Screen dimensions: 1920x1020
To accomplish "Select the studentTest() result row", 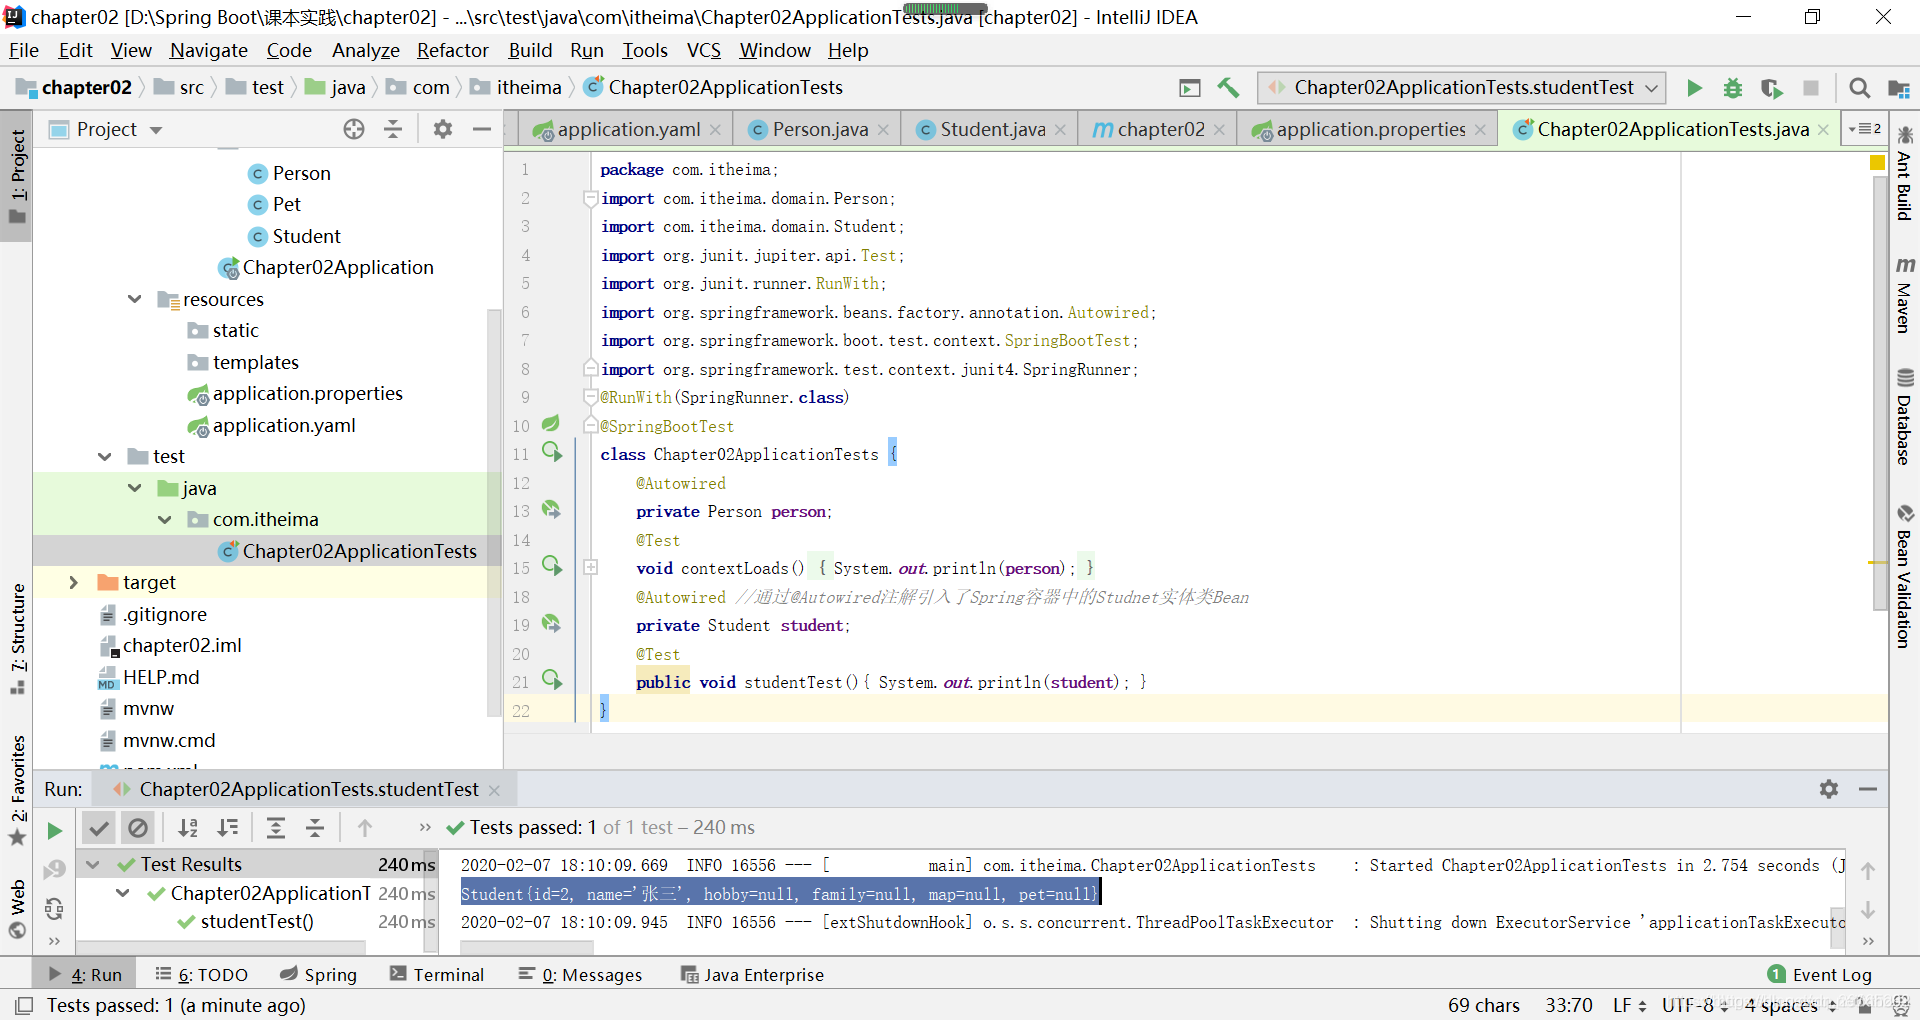I will [257, 921].
